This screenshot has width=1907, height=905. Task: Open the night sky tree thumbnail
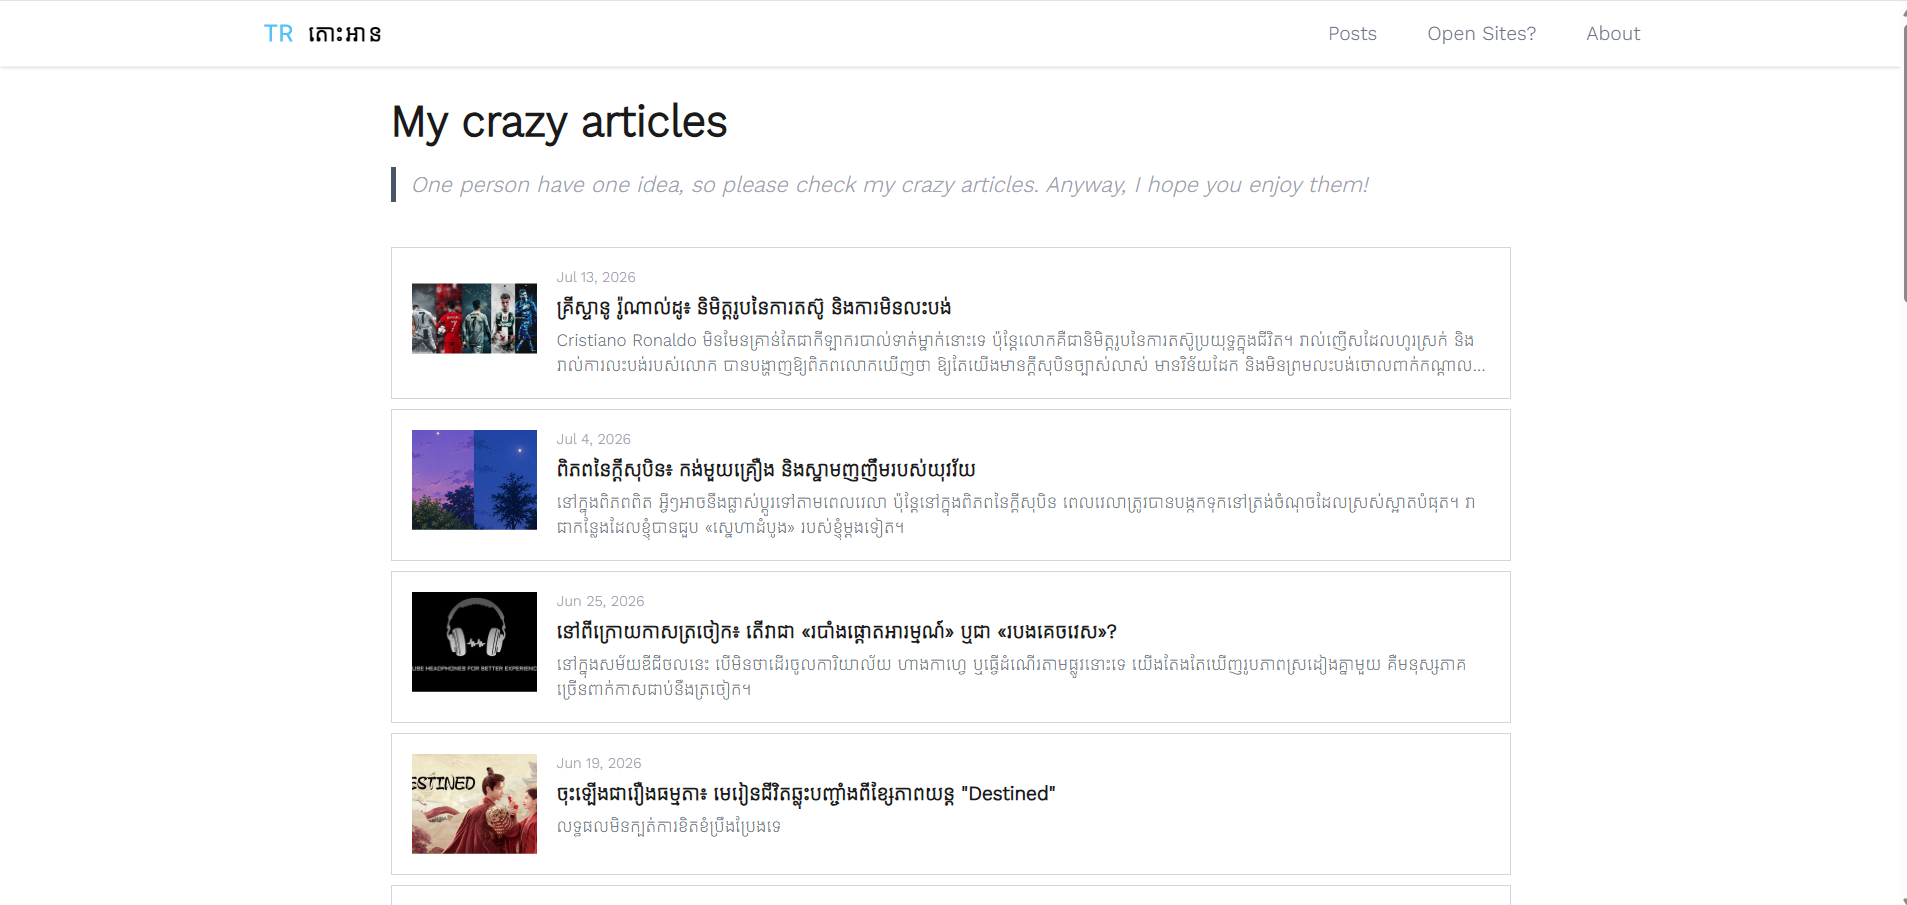point(474,480)
